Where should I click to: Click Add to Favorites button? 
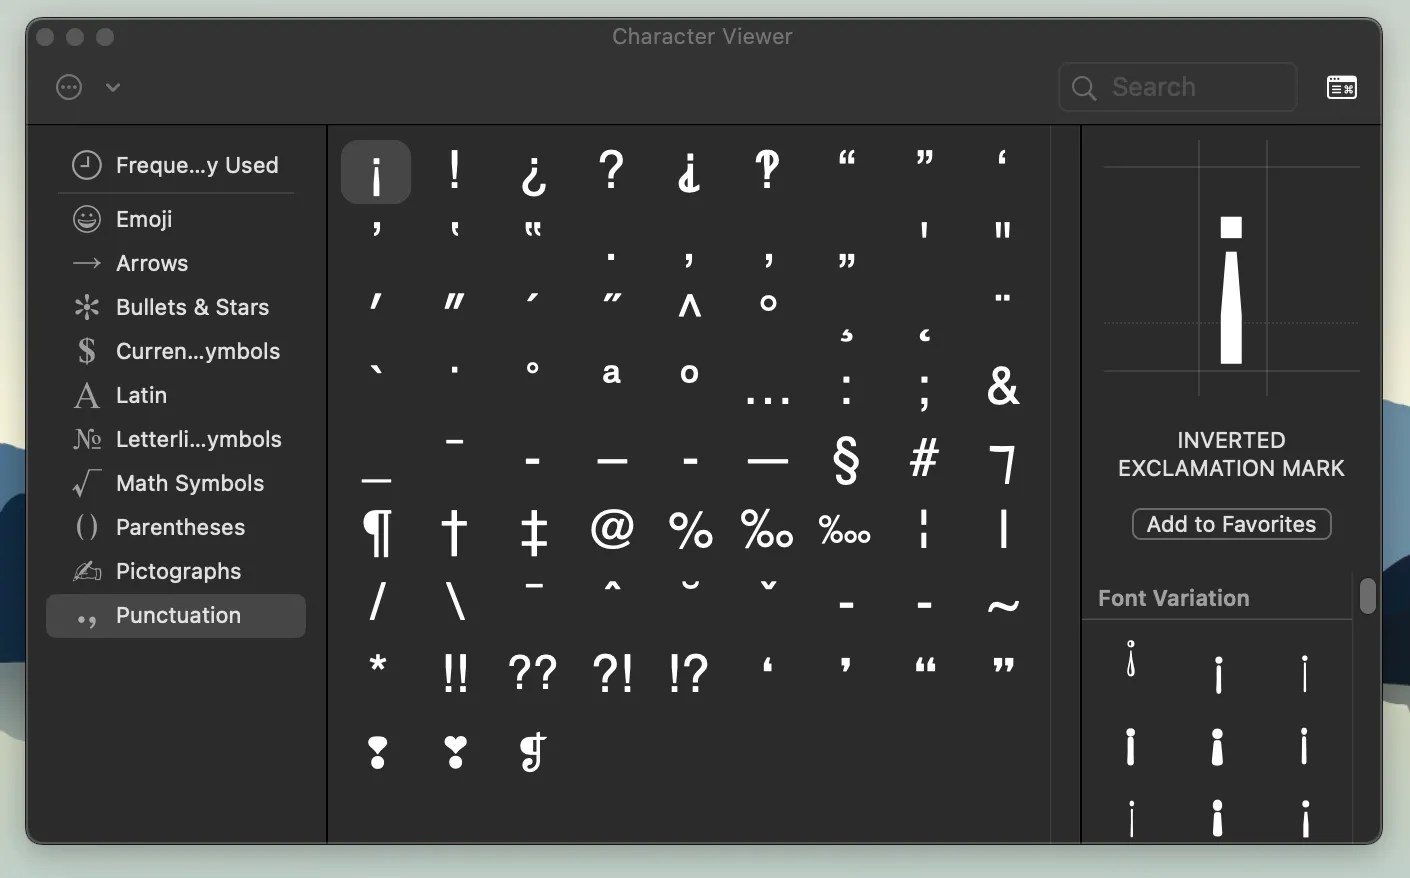1231,524
